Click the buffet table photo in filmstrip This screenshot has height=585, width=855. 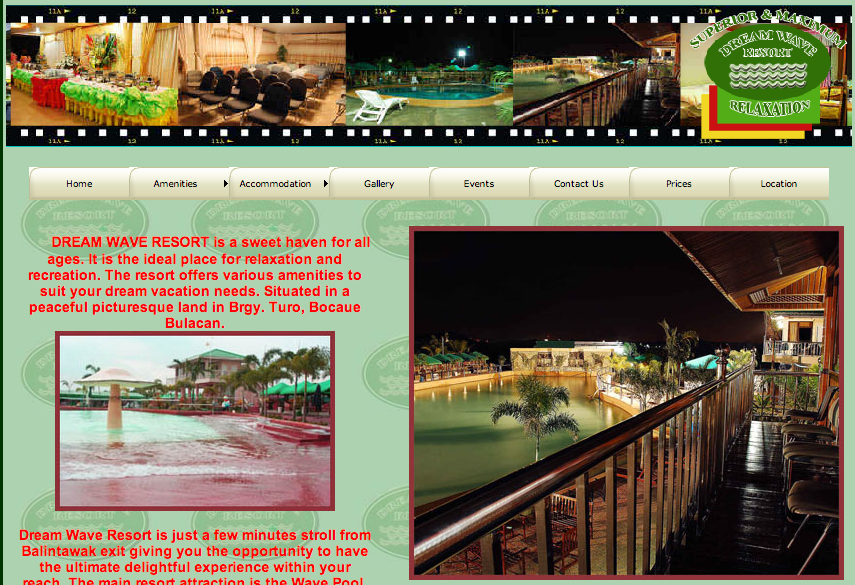[94, 74]
